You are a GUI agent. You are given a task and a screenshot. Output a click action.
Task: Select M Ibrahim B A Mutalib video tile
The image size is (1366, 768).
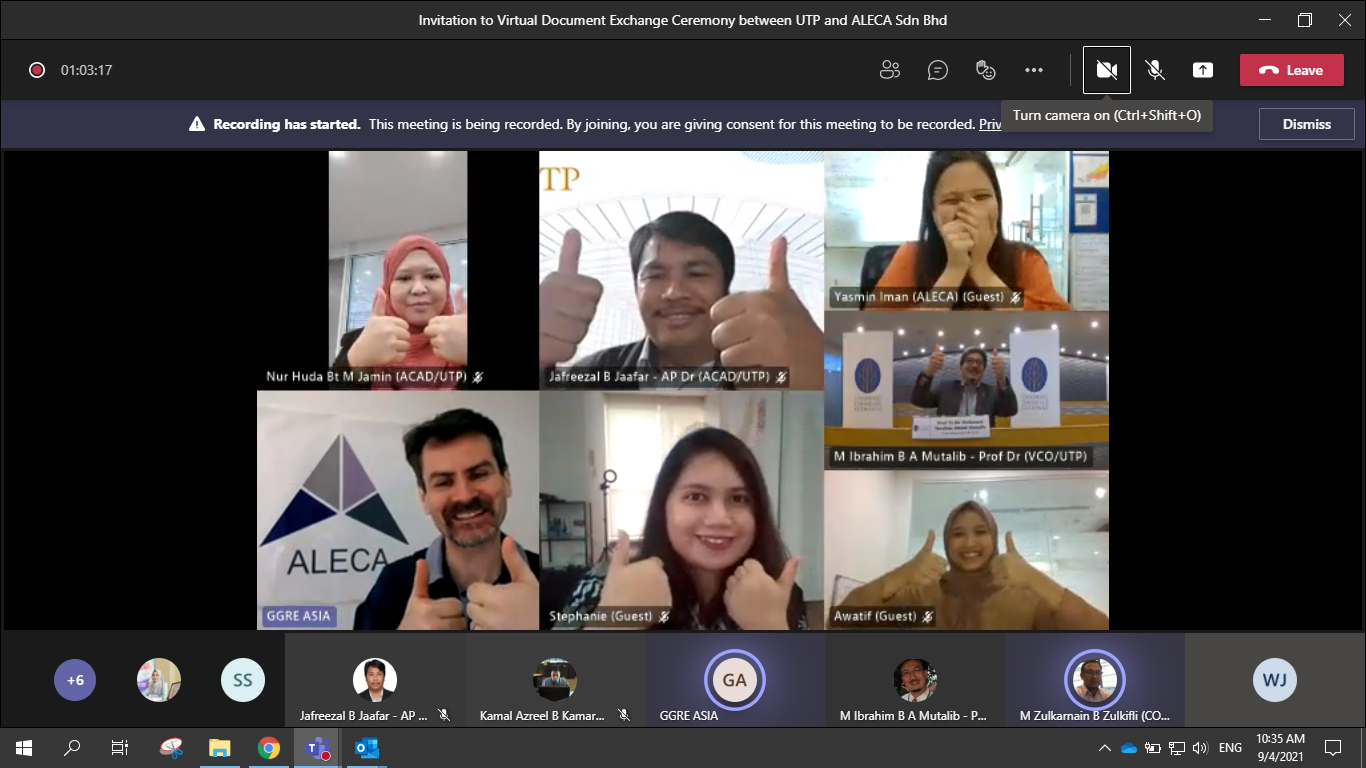pos(967,390)
